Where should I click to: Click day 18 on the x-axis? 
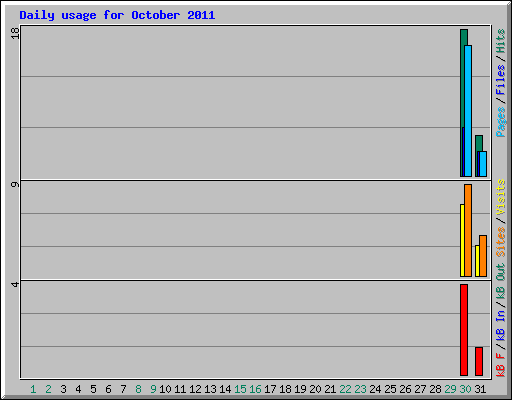tap(285, 389)
